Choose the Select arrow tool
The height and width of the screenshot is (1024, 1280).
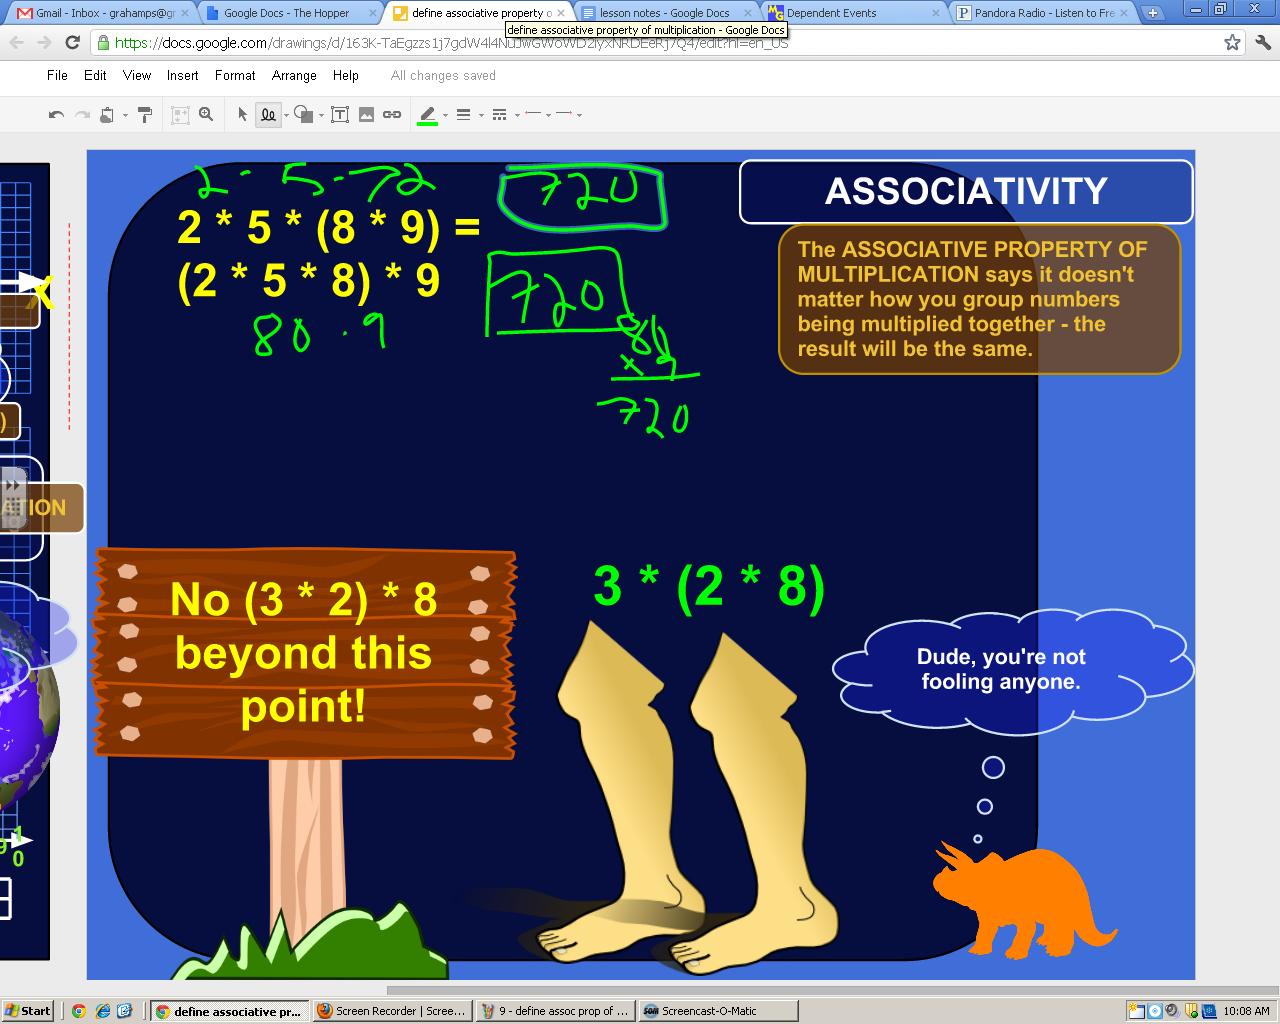tap(242, 115)
